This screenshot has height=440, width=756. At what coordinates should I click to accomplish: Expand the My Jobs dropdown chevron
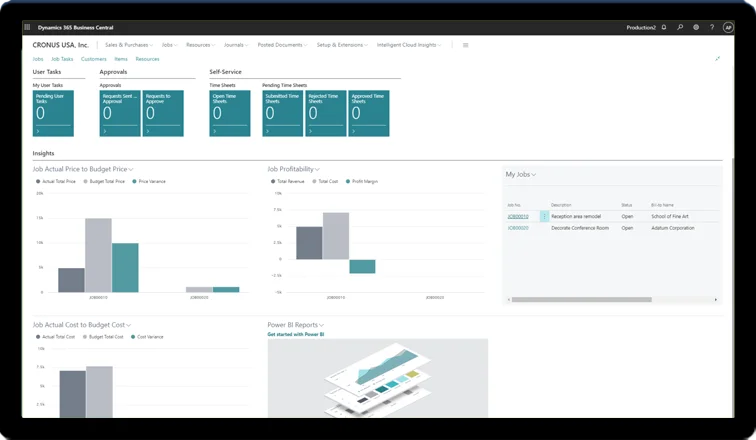click(x=534, y=175)
